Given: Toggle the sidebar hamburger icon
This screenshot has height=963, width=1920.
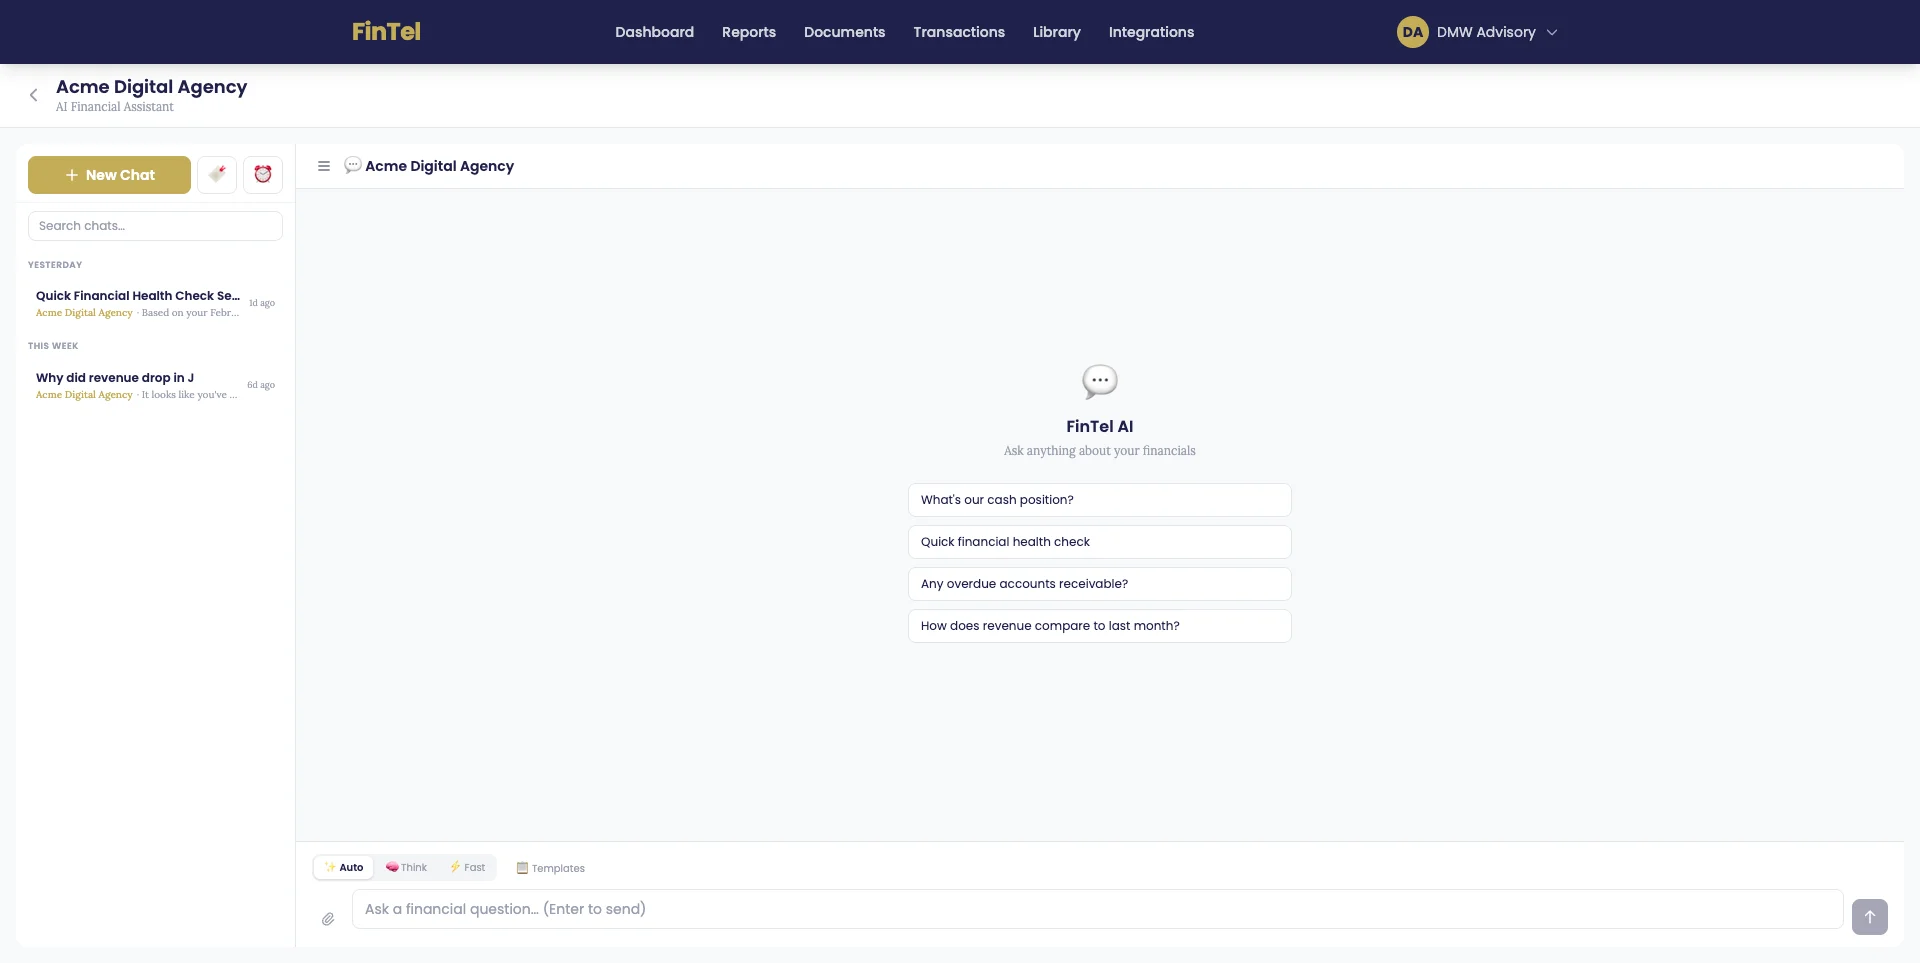Looking at the screenshot, I should pyautogui.click(x=323, y=166).
